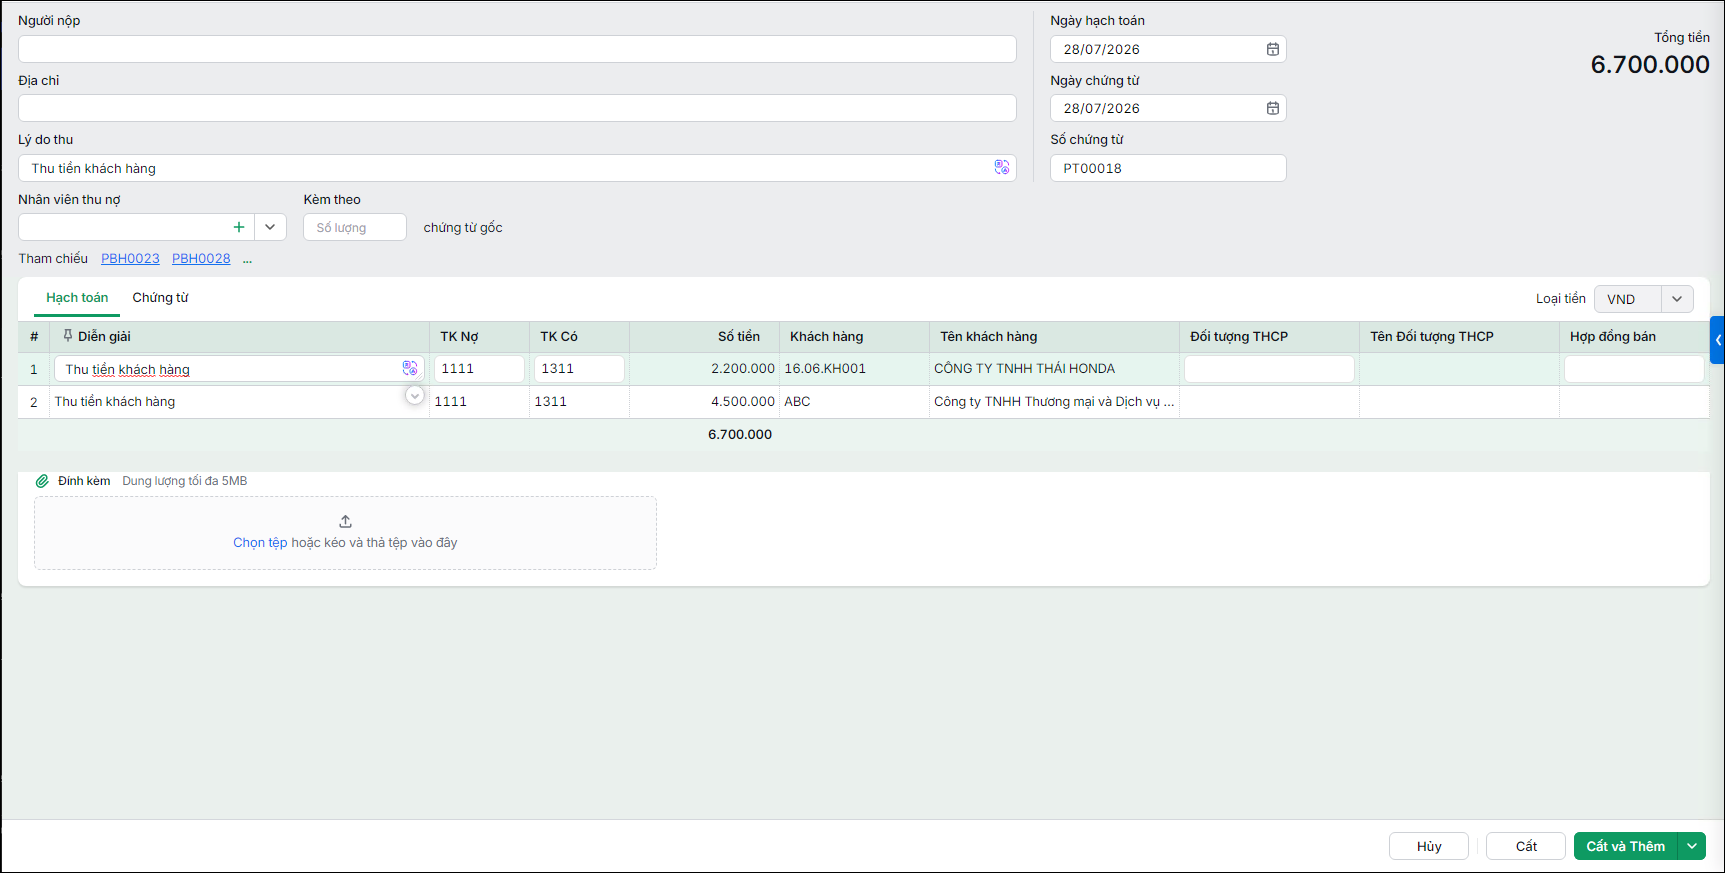Focus the Người nộp field

517,49
